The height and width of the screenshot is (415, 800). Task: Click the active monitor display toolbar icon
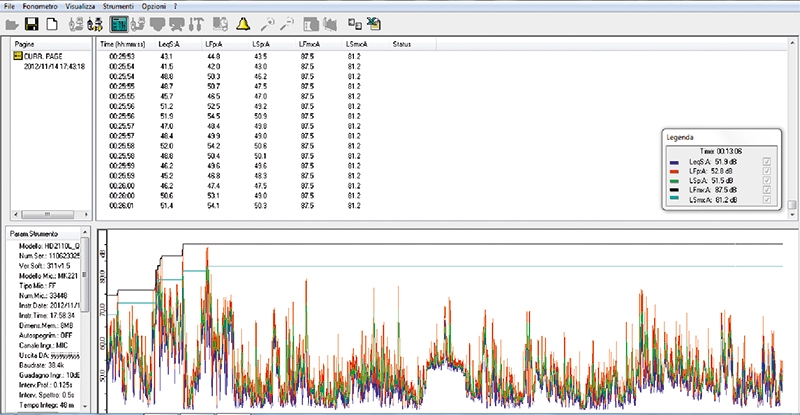[x=118, y=23]
